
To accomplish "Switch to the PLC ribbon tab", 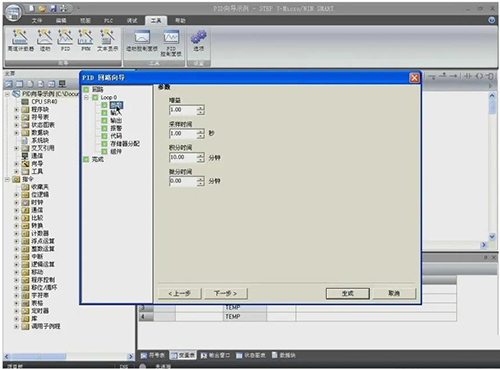I will point(108,21).
